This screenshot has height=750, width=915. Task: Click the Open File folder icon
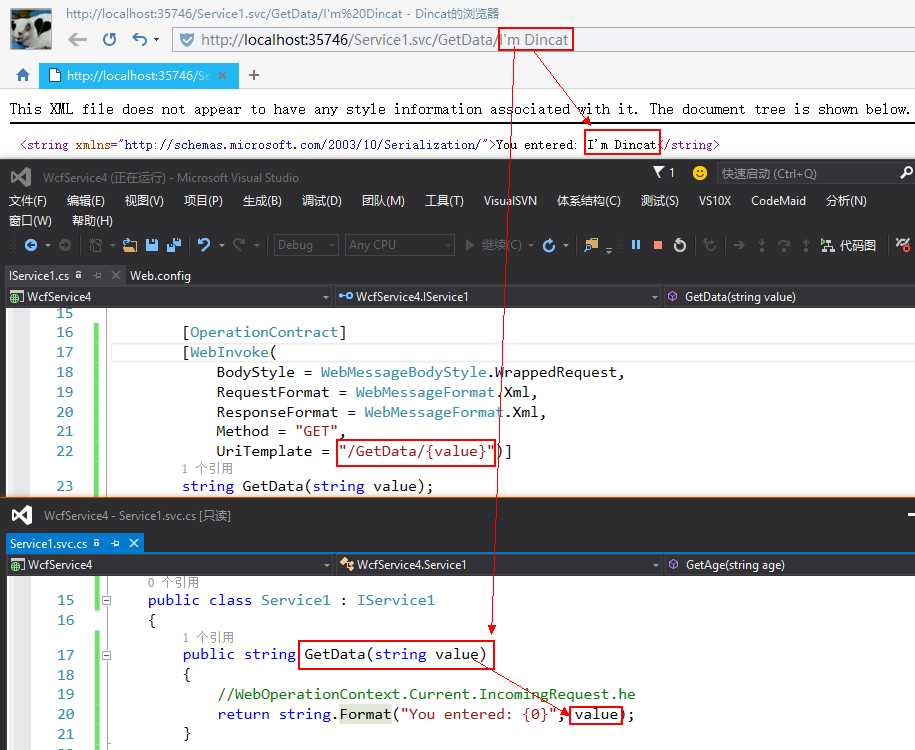pos(130,245)
